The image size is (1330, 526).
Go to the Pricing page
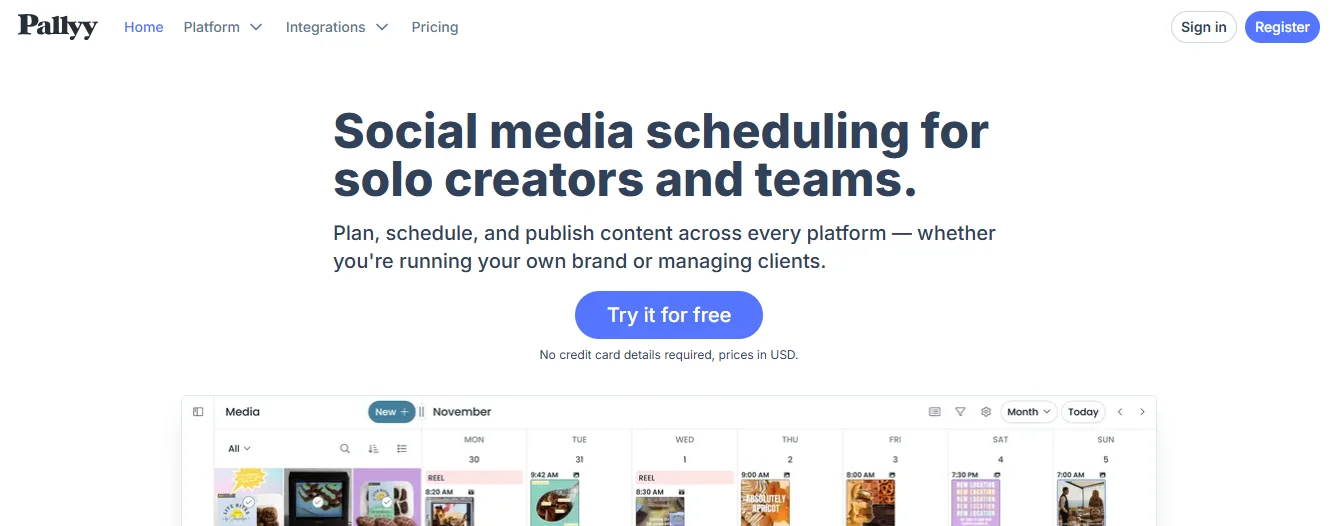[x=435, y=27]
